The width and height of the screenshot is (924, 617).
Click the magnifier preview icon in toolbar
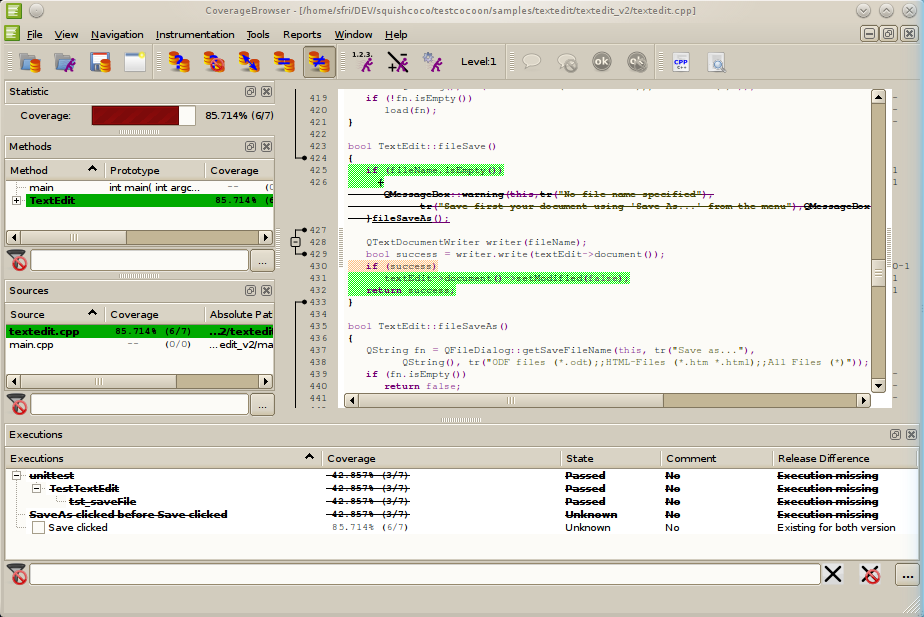coord(716,62)
